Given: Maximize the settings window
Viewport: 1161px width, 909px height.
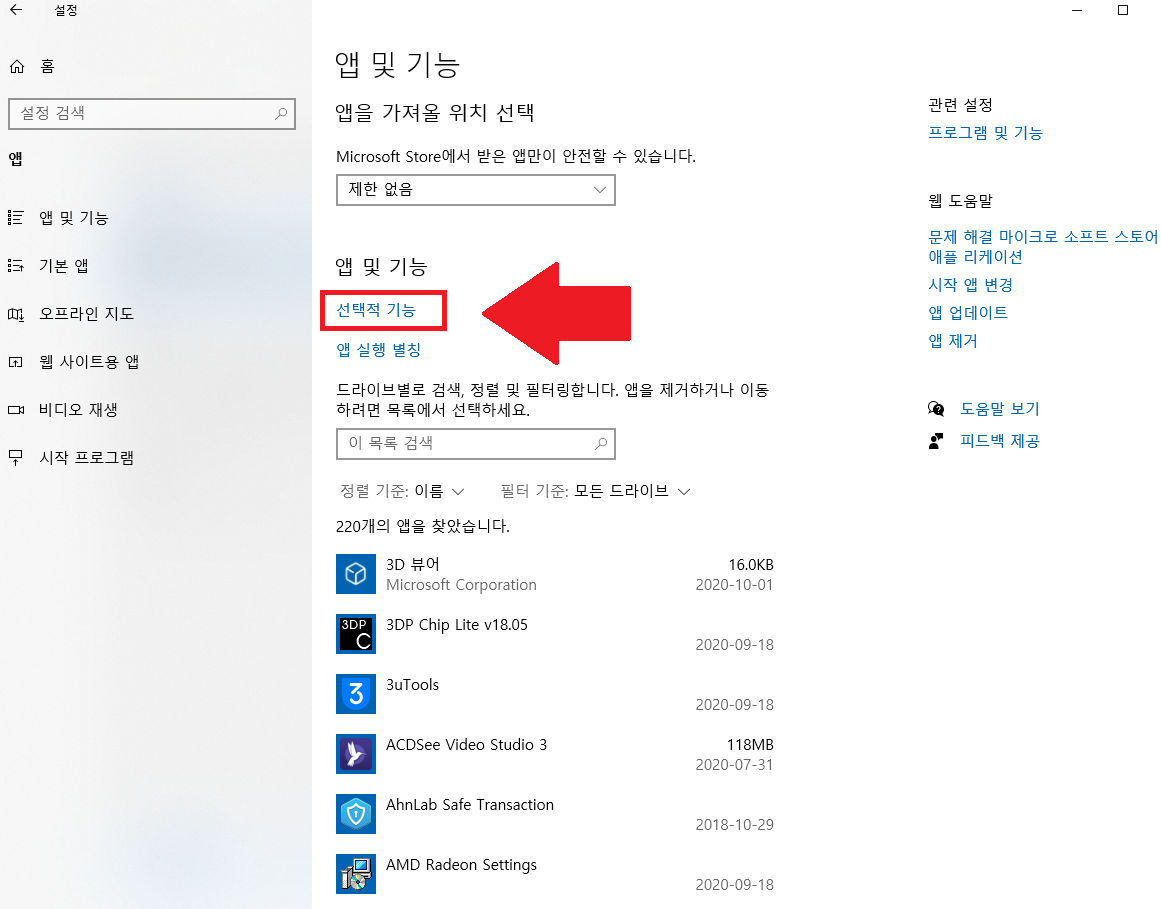Looking at the screenshot, I should 1122,10.
